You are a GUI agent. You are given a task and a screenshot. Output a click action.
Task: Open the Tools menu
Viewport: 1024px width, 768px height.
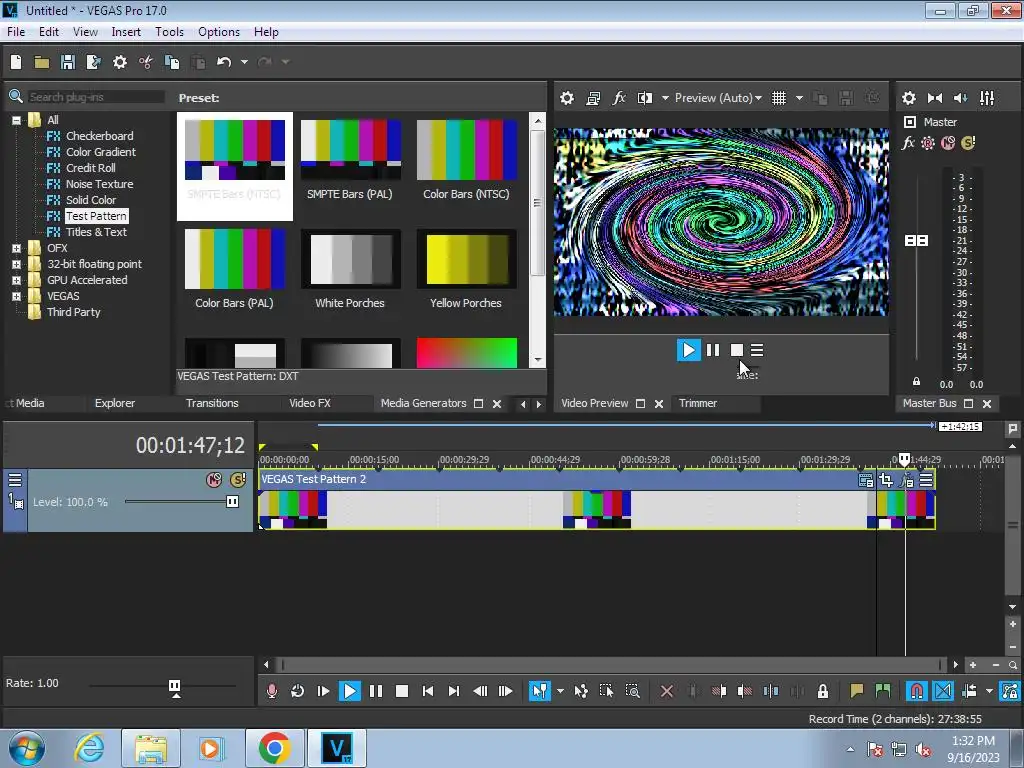point(169,32)
